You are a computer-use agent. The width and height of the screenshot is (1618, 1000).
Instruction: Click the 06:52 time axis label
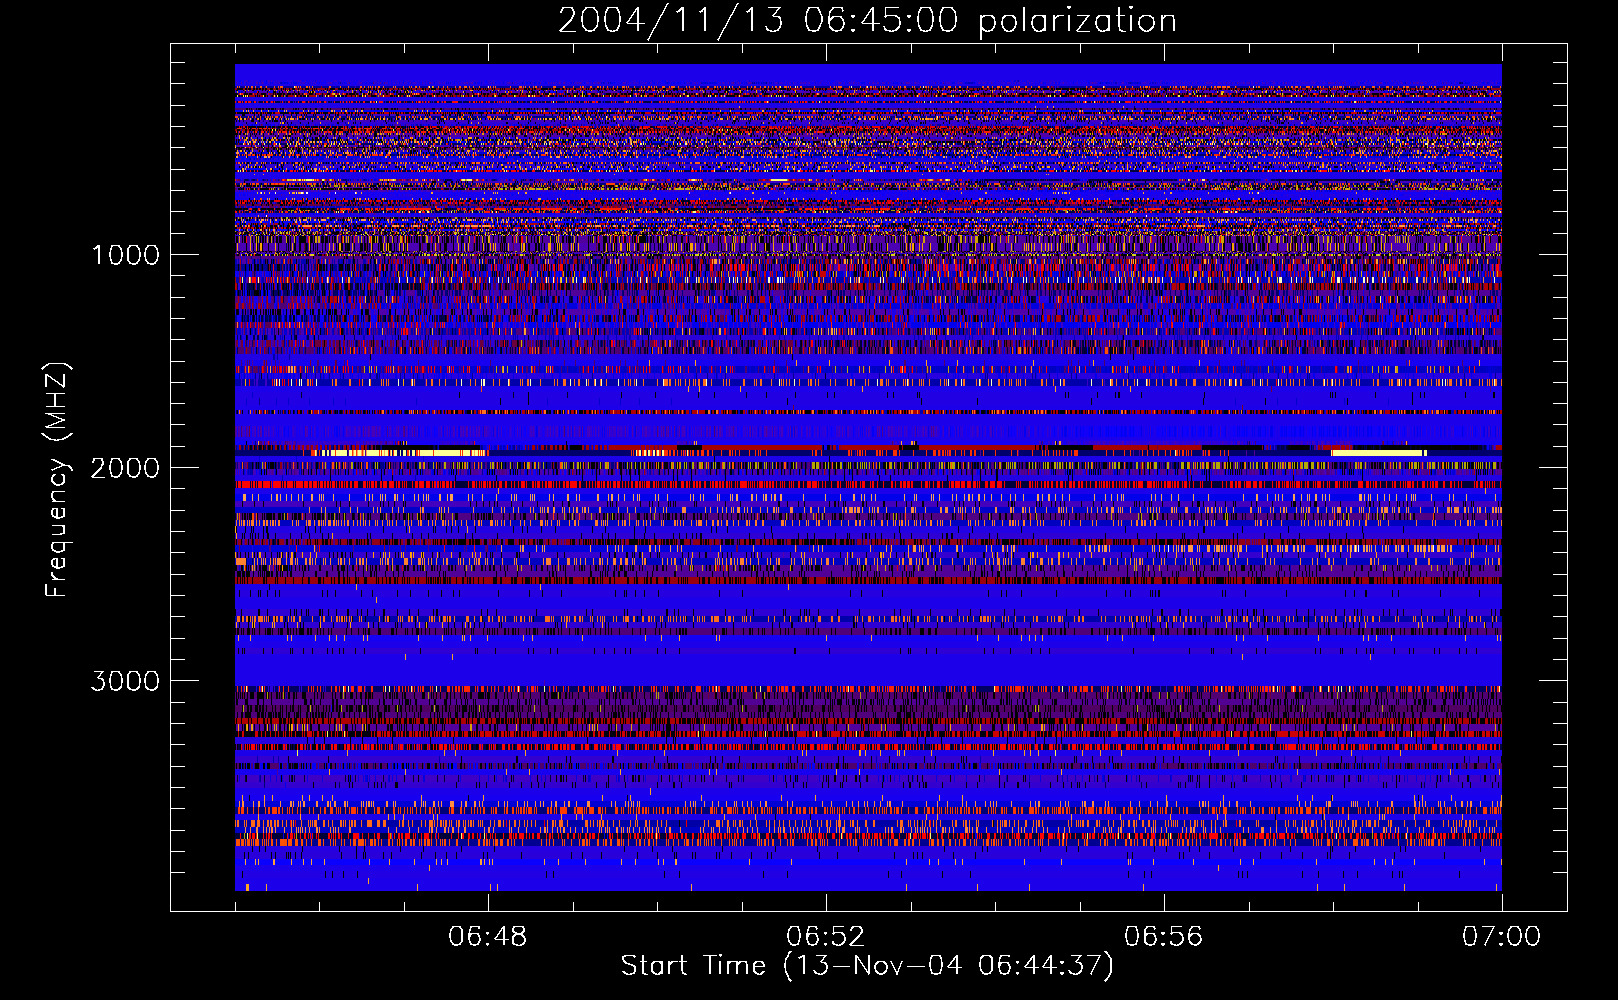pyautogui.click(x=826, y=937)
